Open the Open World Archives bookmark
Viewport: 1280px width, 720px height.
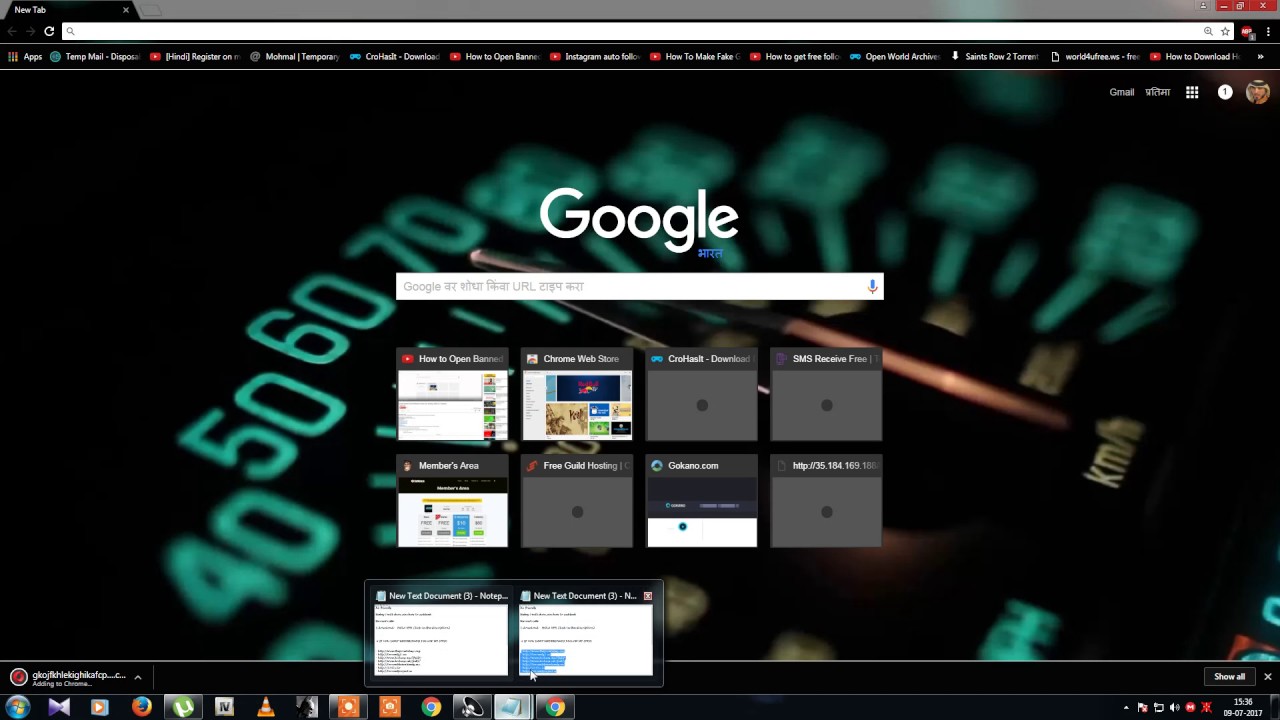tap(895, 57)
